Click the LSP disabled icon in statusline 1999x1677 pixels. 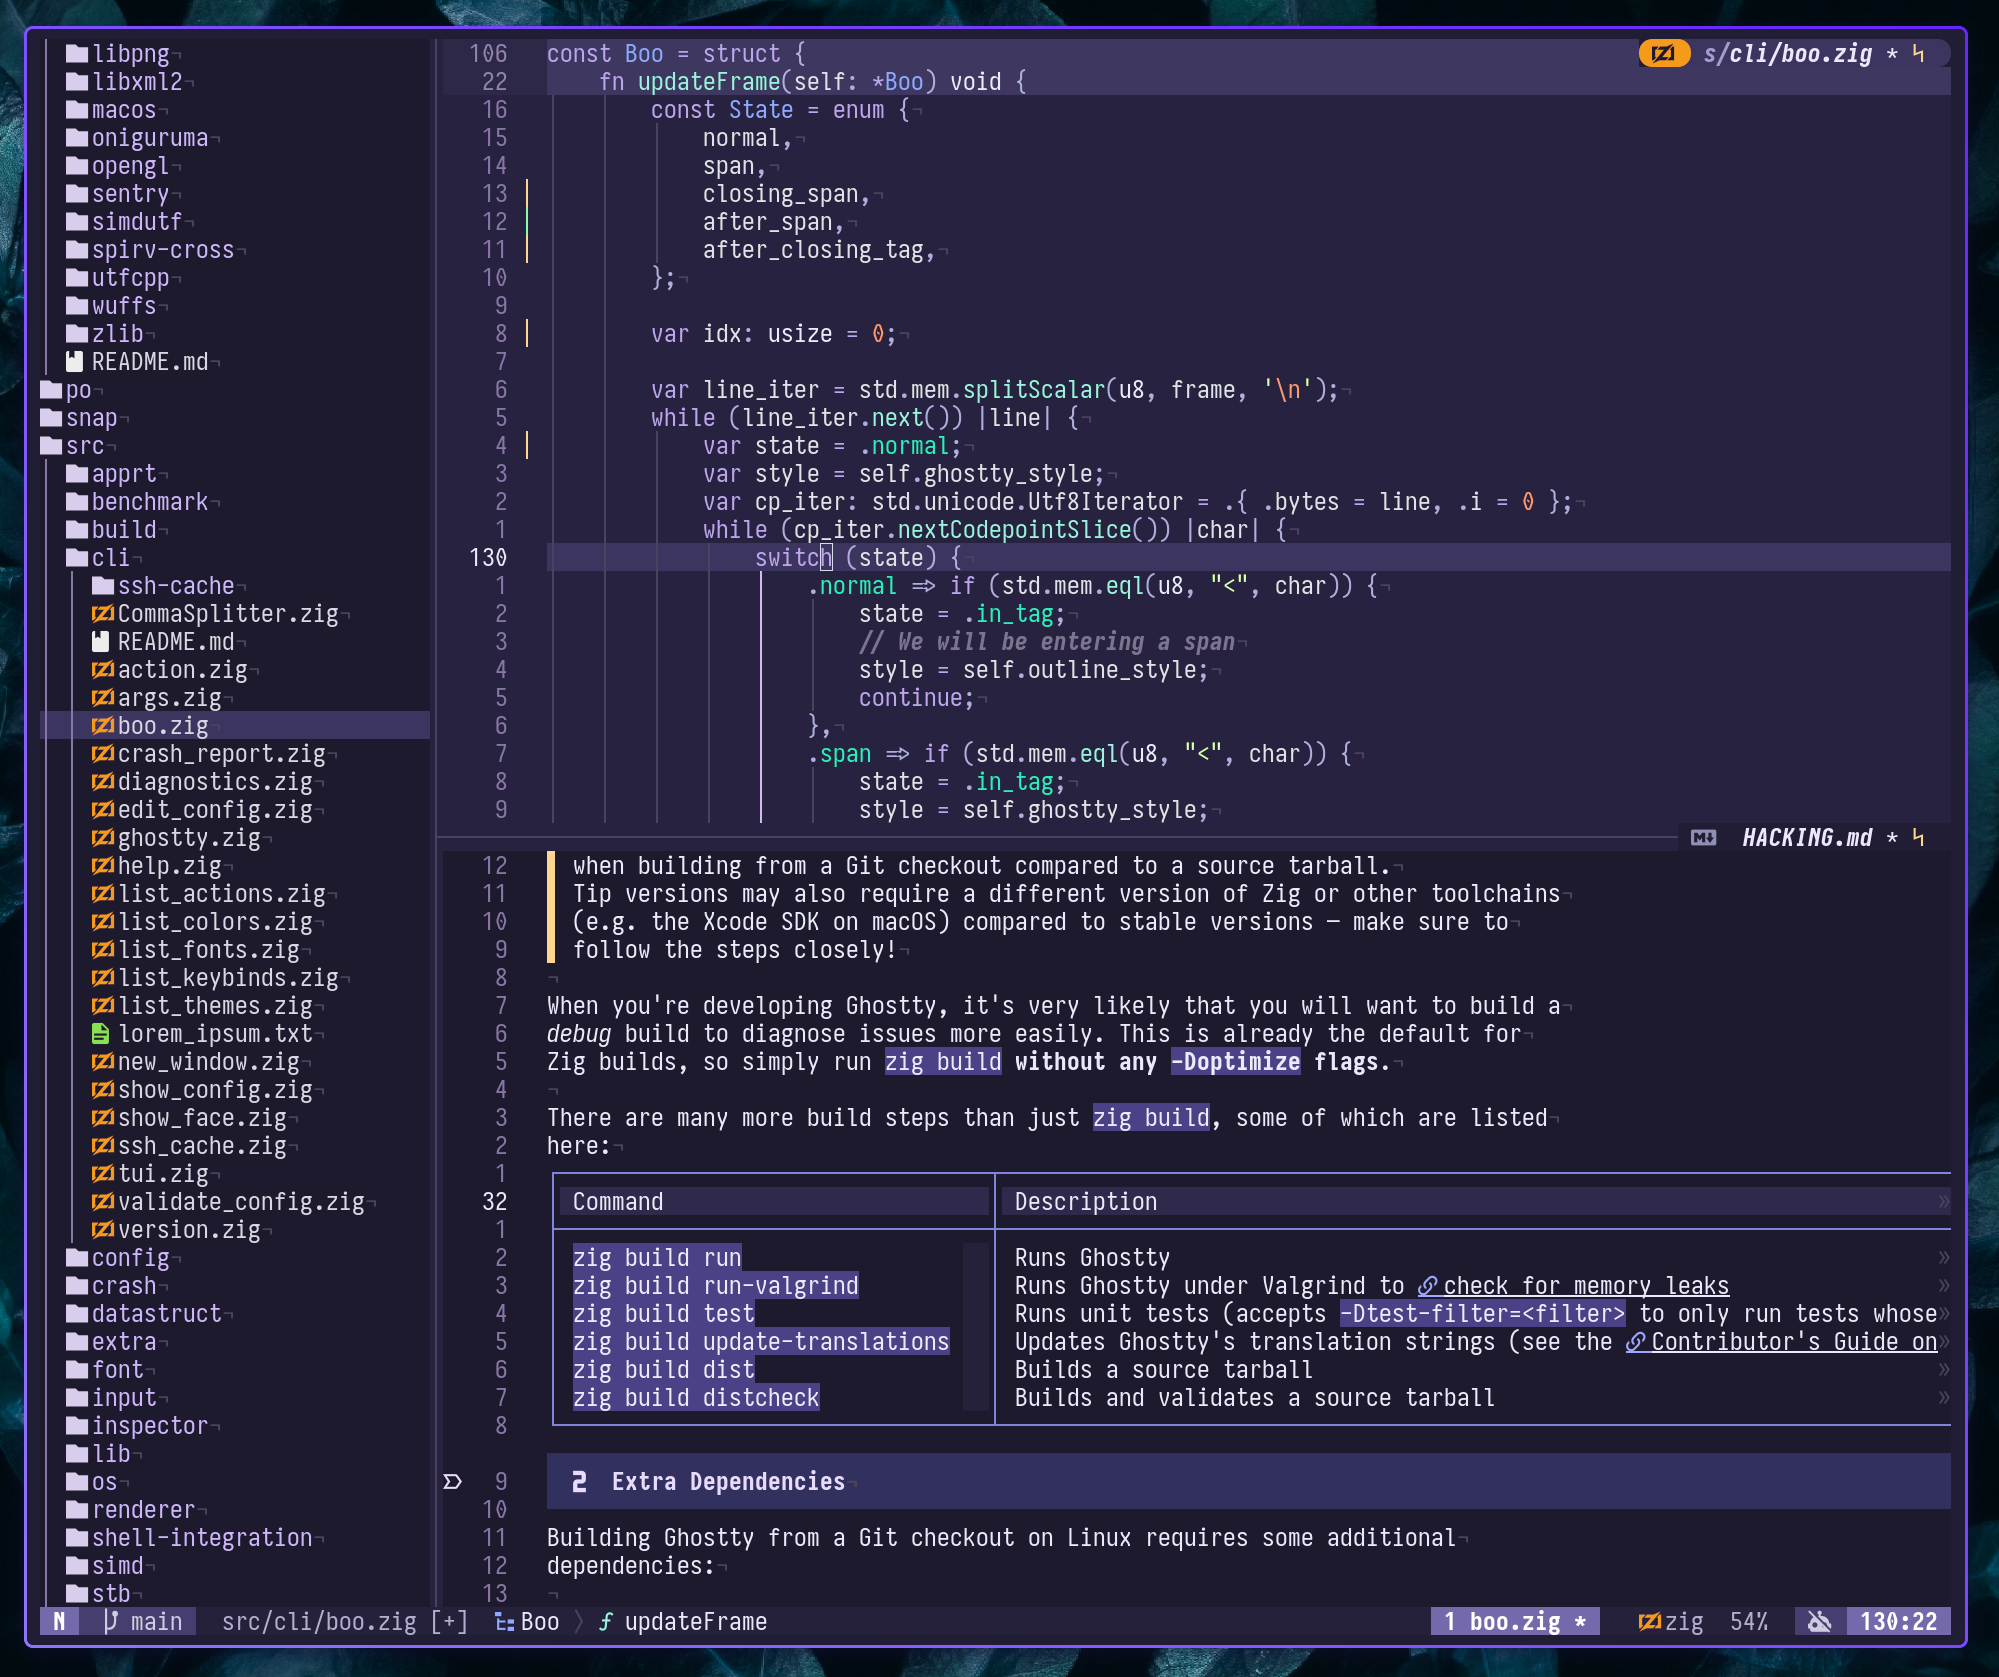click(1819, 1621)
